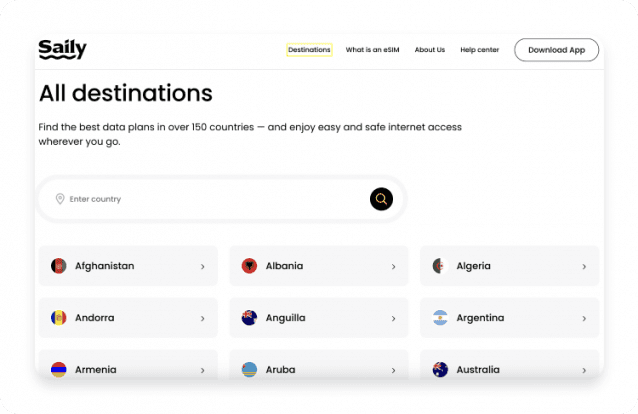The width and height of the screenshot is (638, 414).
Task: Click the Argentina flag icon
Action: (439, 318)
